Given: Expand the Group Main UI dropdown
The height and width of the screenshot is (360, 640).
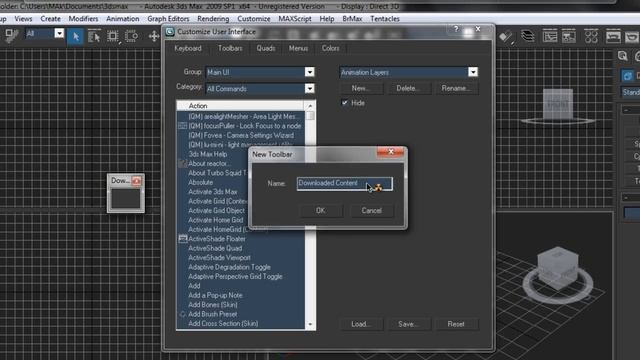Looking at the screenshot, I should 309,72.
